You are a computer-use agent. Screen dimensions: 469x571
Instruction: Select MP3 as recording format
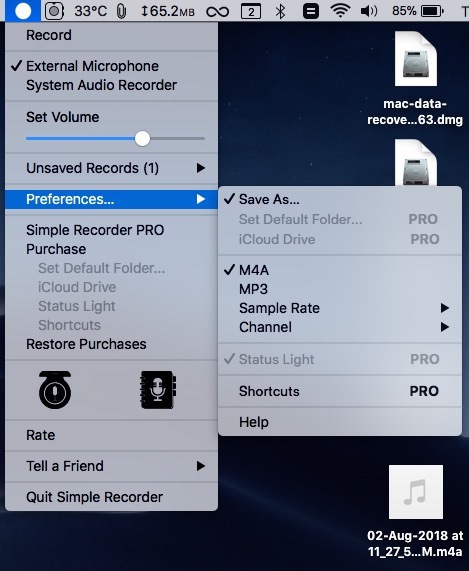pos(340,289)
